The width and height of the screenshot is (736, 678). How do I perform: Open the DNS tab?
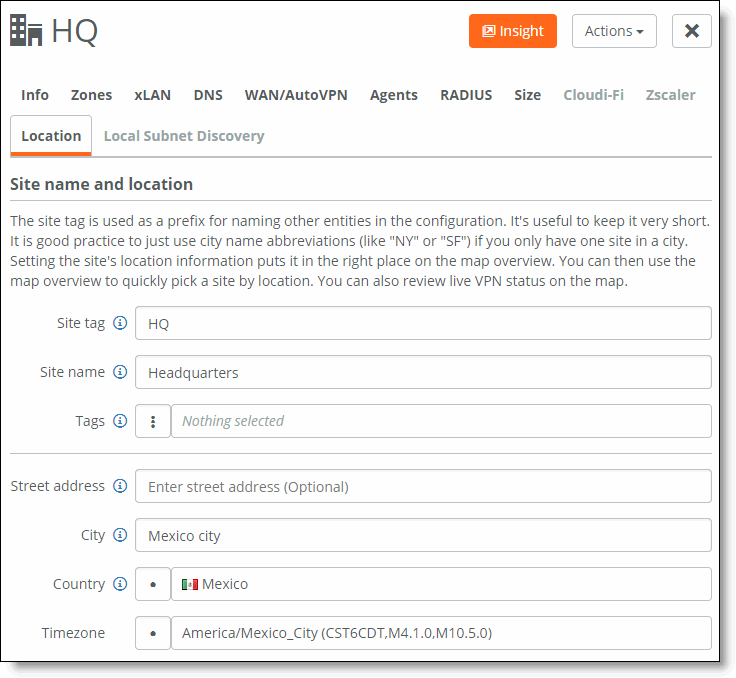(x=208, y=95)
